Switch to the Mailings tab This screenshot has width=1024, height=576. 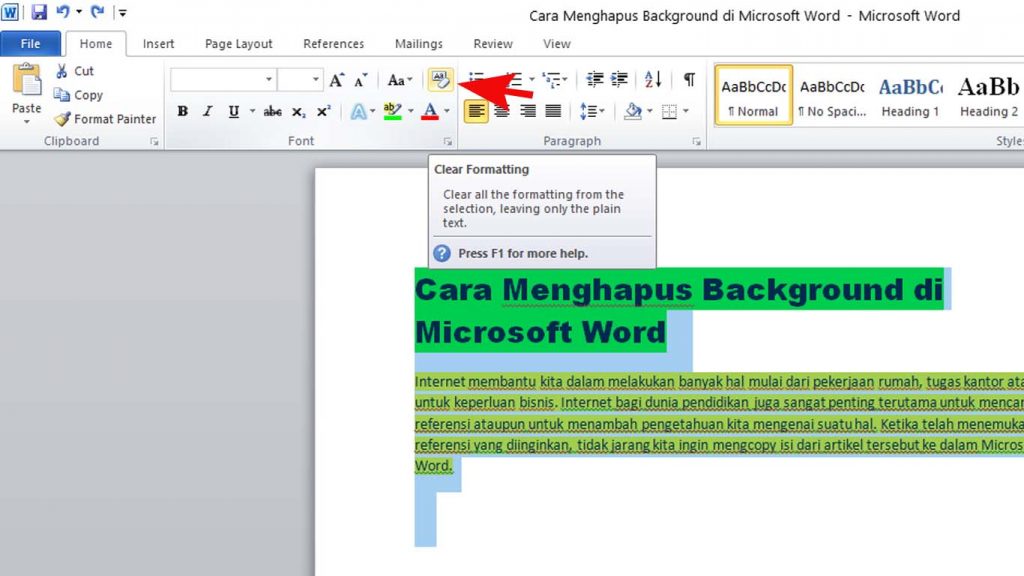(x=419, y=44)
